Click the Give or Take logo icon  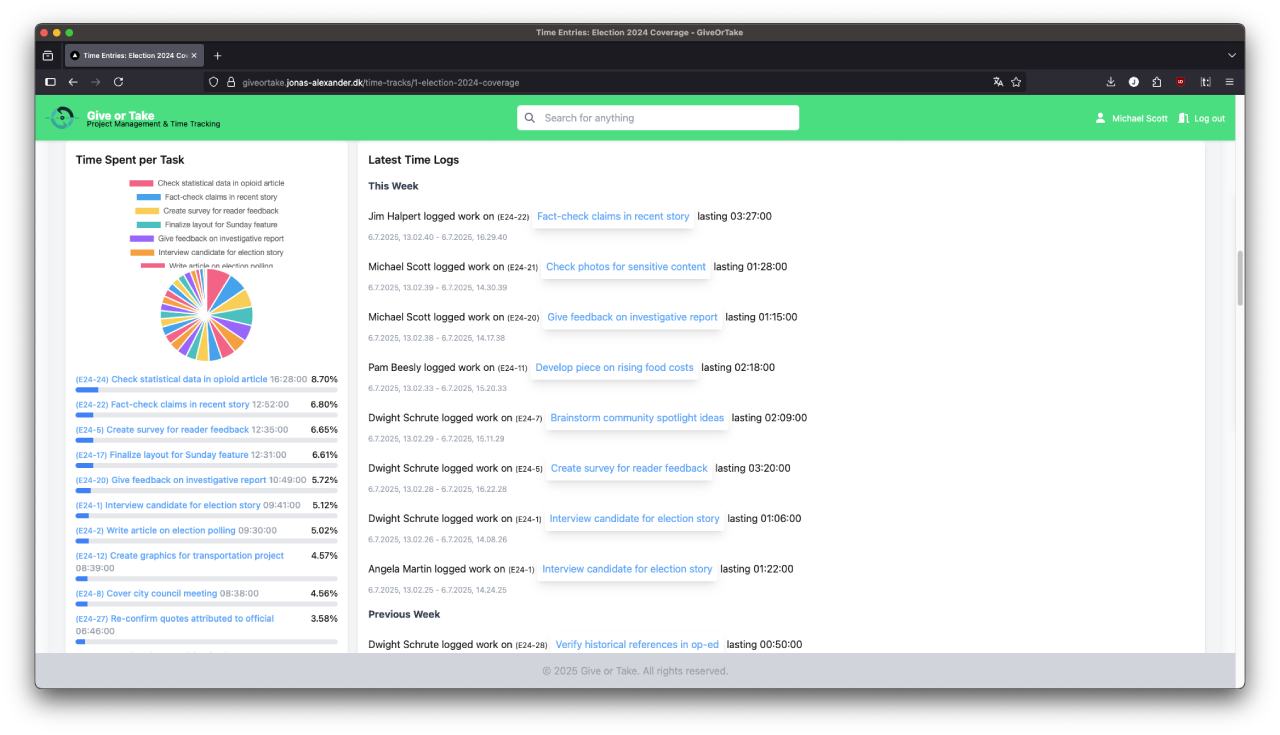62,118
